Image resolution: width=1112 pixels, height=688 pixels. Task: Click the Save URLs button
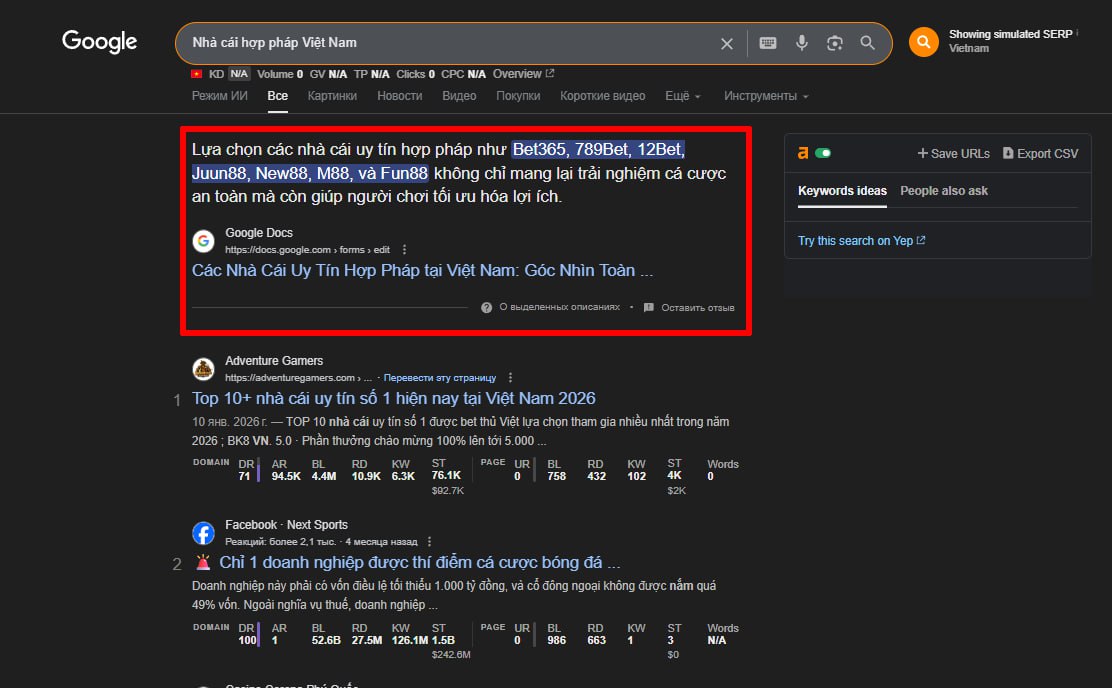coord(953,153)
